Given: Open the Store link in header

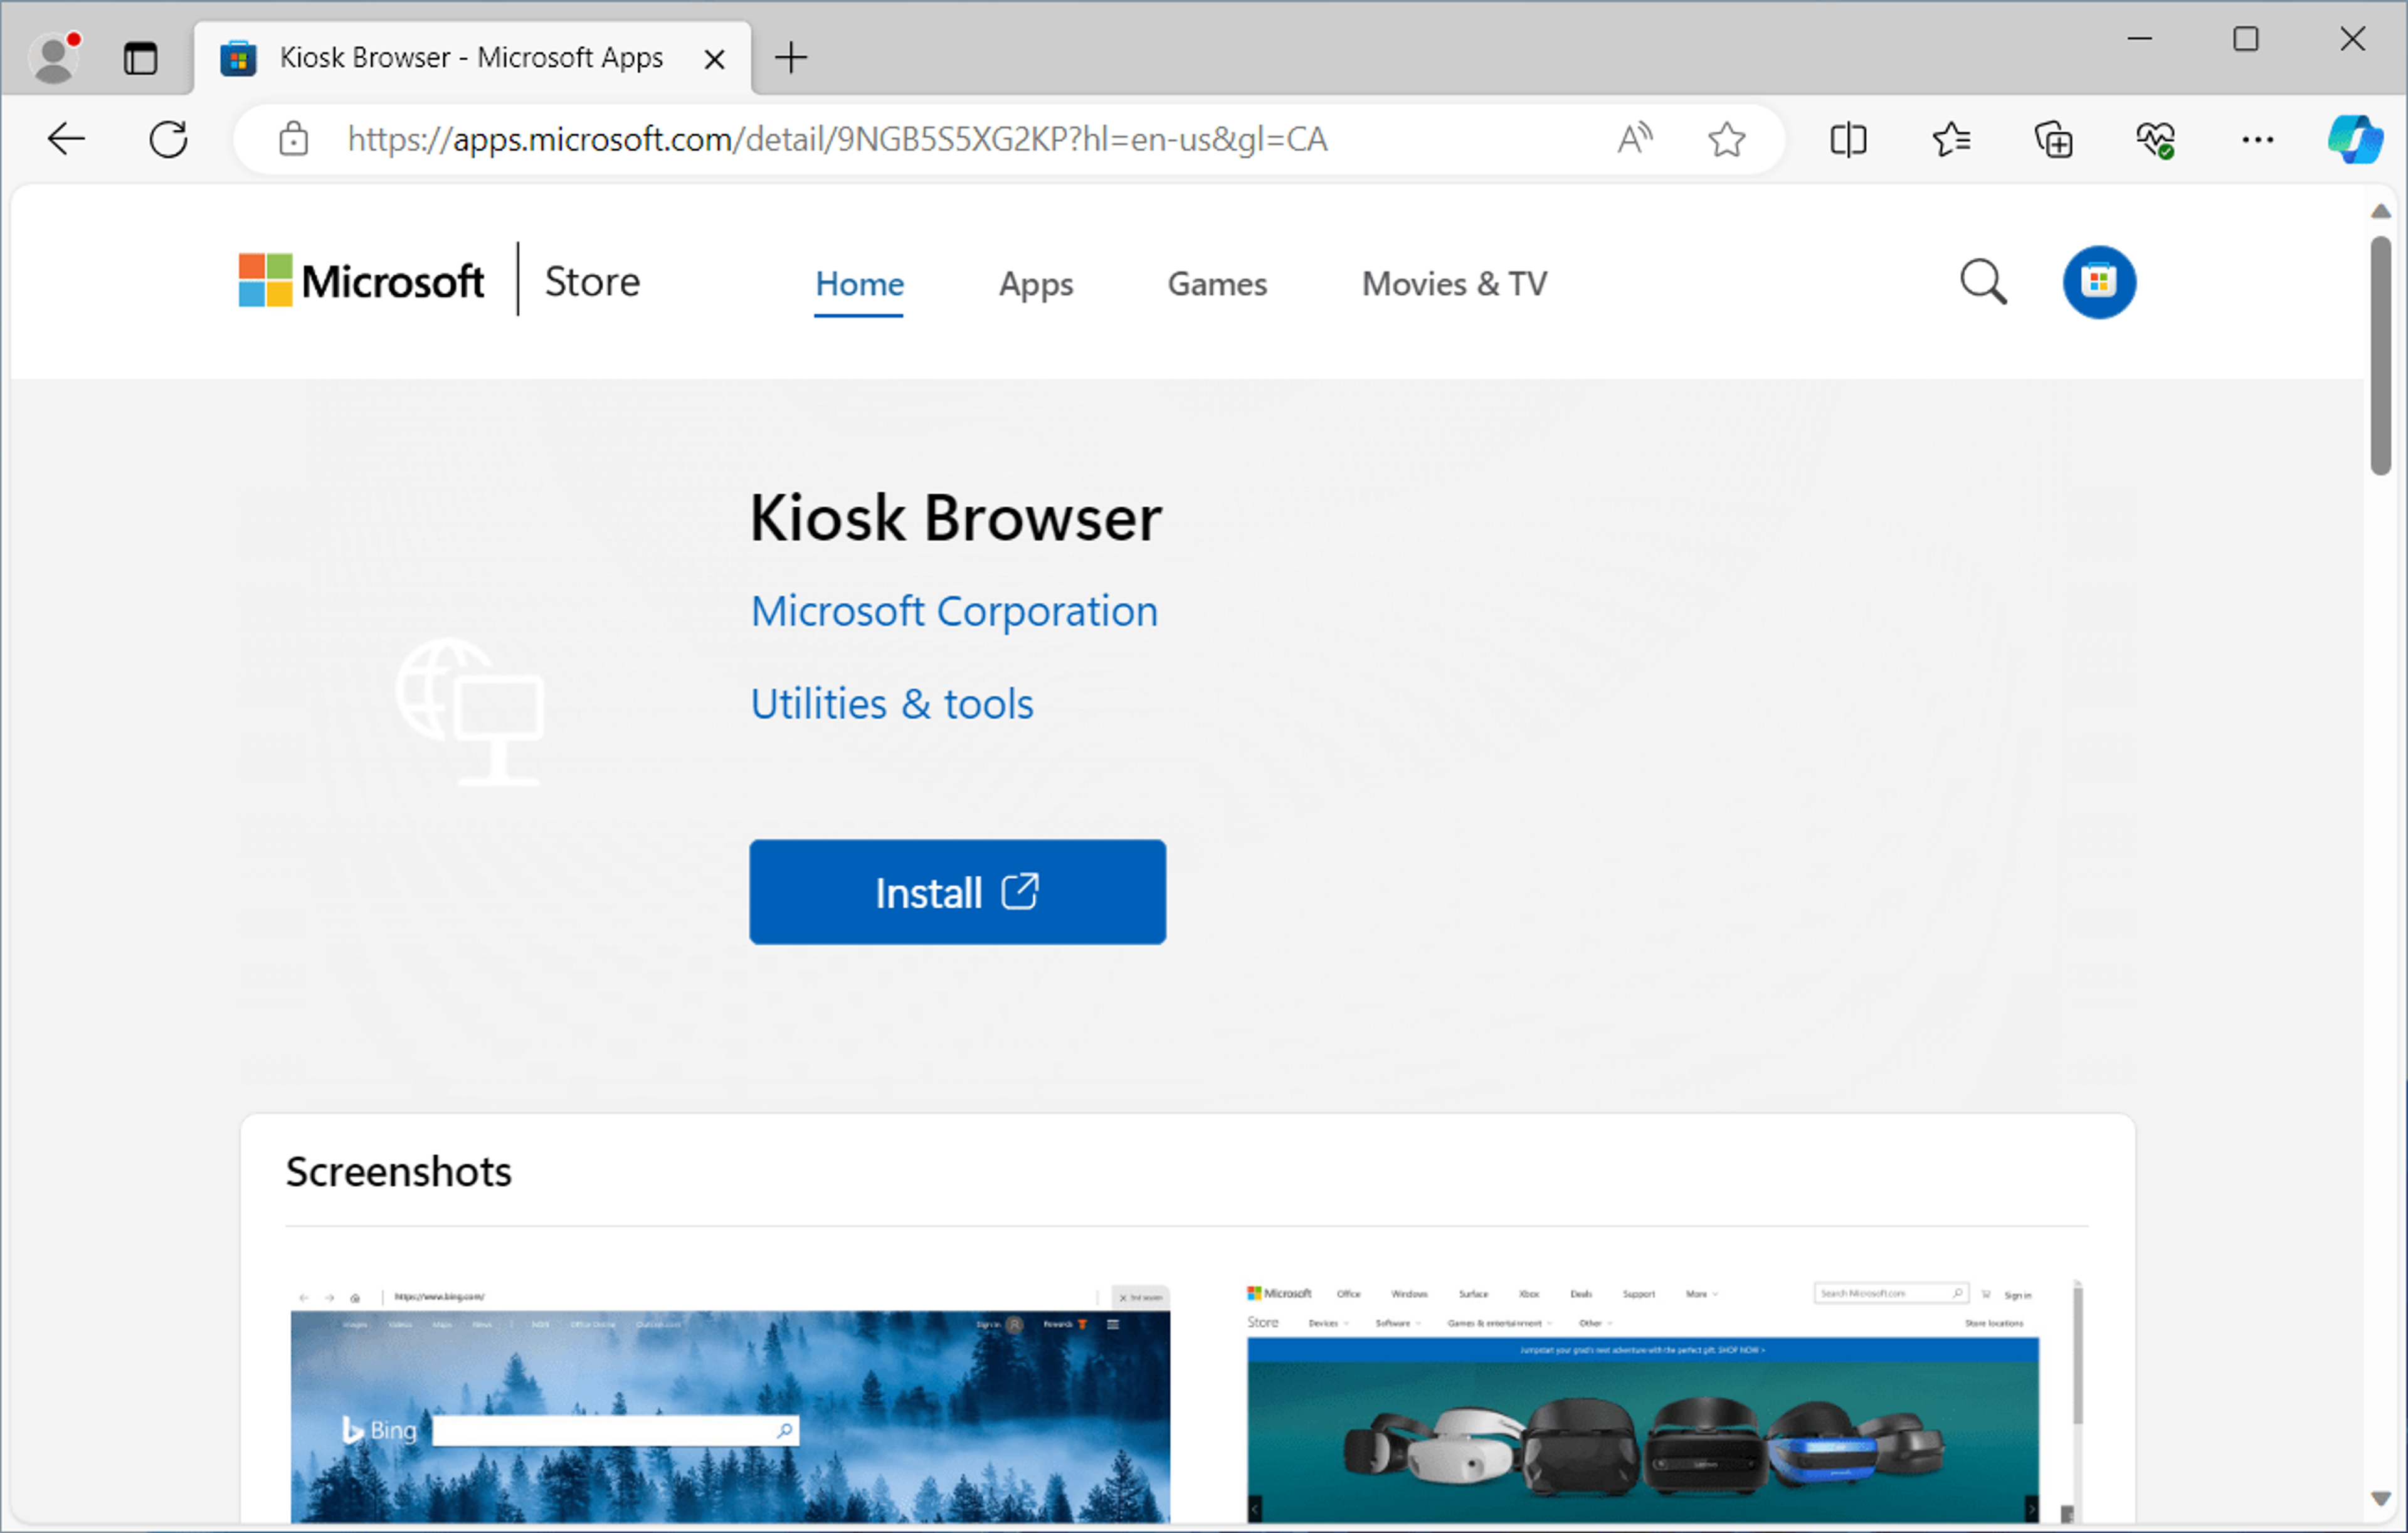Looking at the screenshot, I should coord(592,282).
